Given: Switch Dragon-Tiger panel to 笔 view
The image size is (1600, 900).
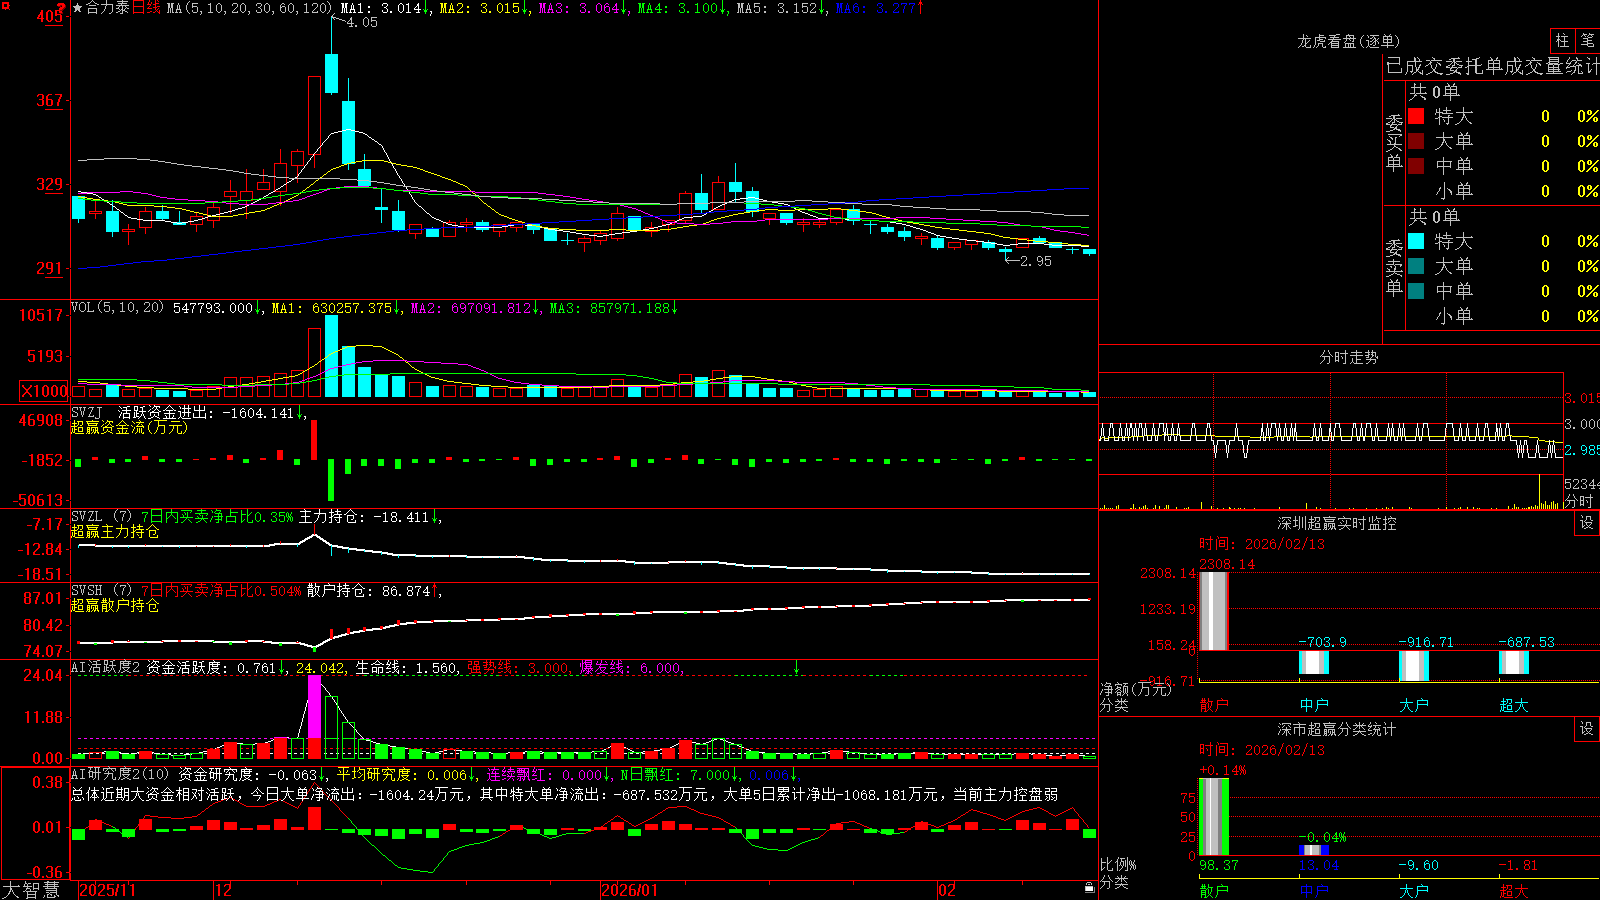Looking at the screenshot, I should coord(1587,41).
